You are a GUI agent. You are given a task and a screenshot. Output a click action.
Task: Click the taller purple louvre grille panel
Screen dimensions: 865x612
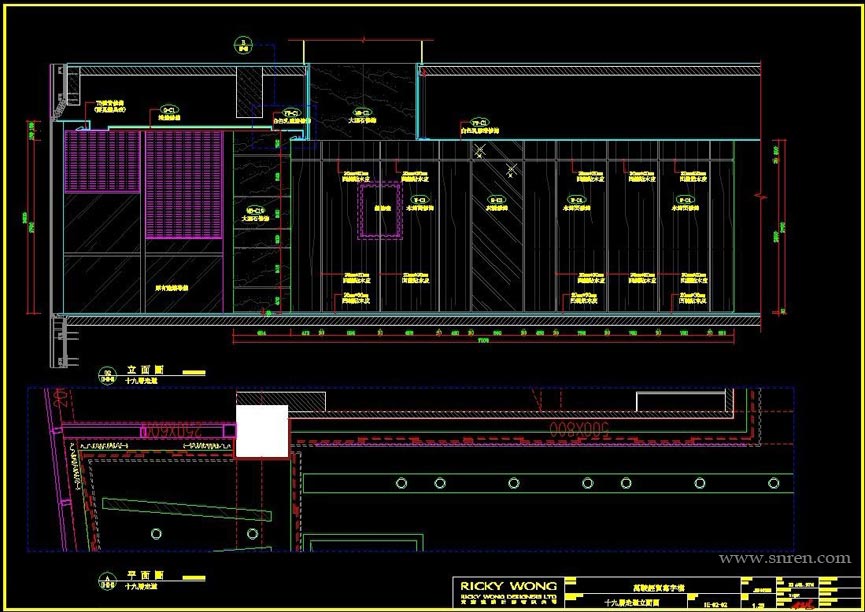point(184,185)
